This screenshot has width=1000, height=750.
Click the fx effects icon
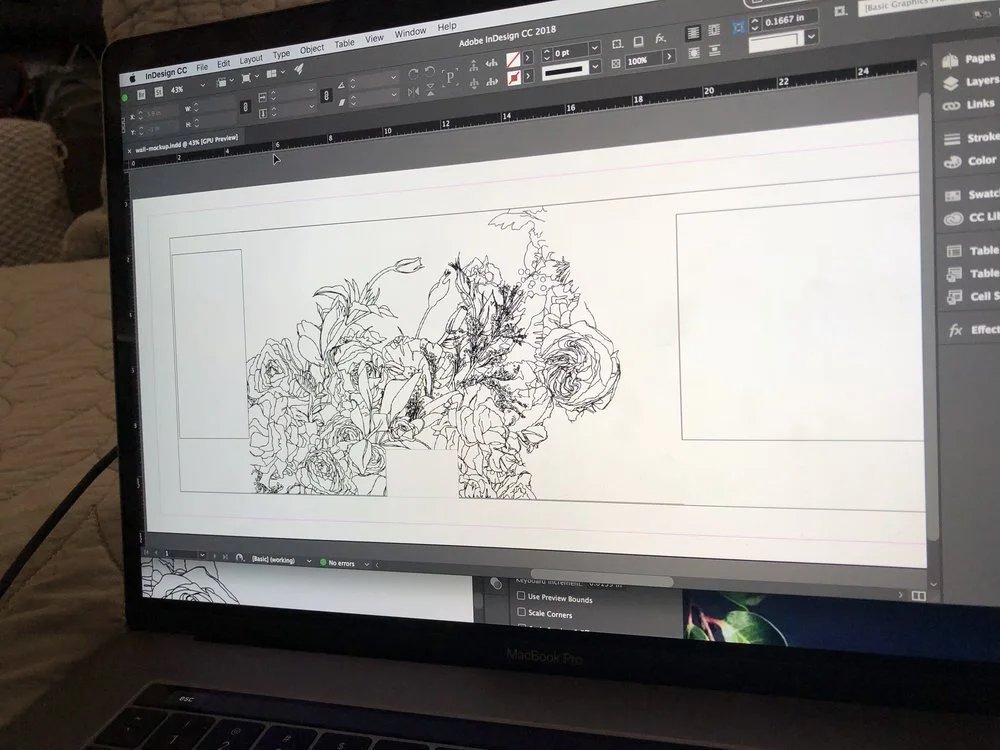tap(660, 39)
